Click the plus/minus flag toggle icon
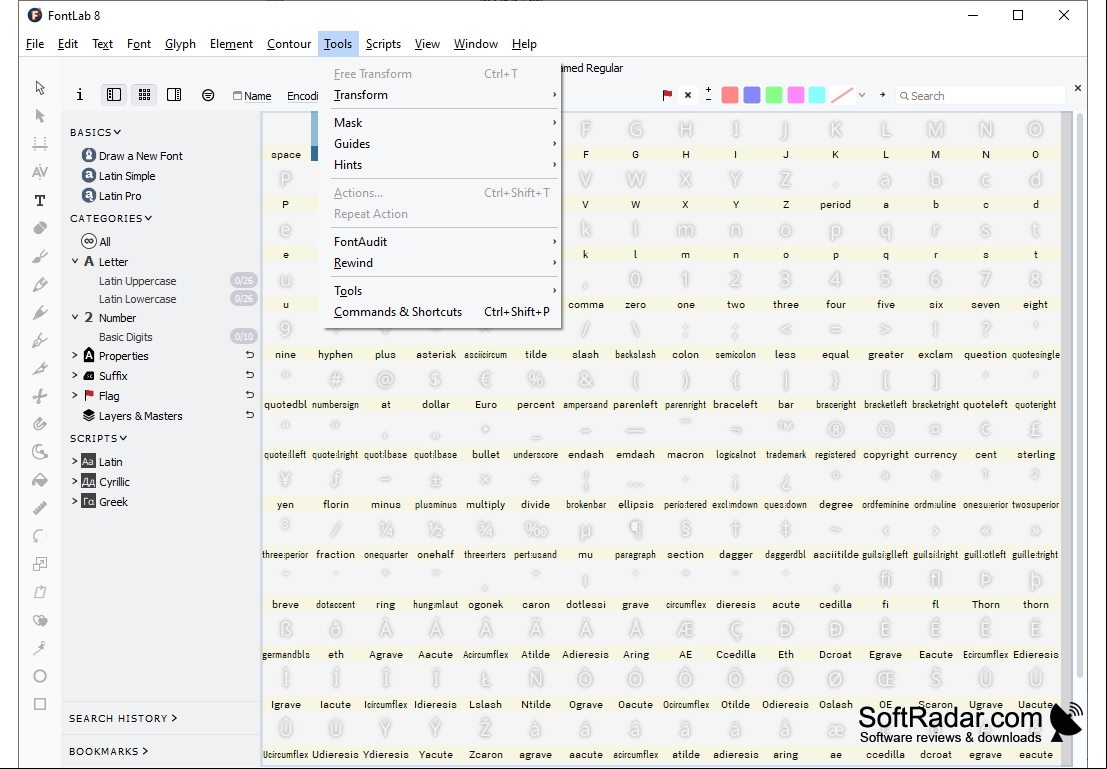This screenshot has width=1107, height=769. point(708,95)
